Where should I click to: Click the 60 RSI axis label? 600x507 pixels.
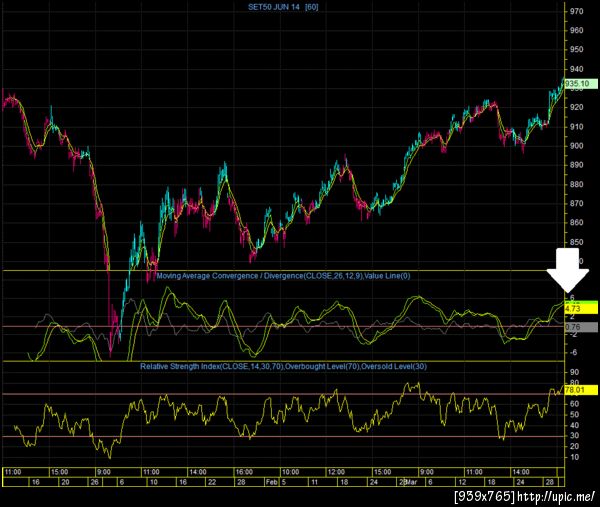point(574,404)
